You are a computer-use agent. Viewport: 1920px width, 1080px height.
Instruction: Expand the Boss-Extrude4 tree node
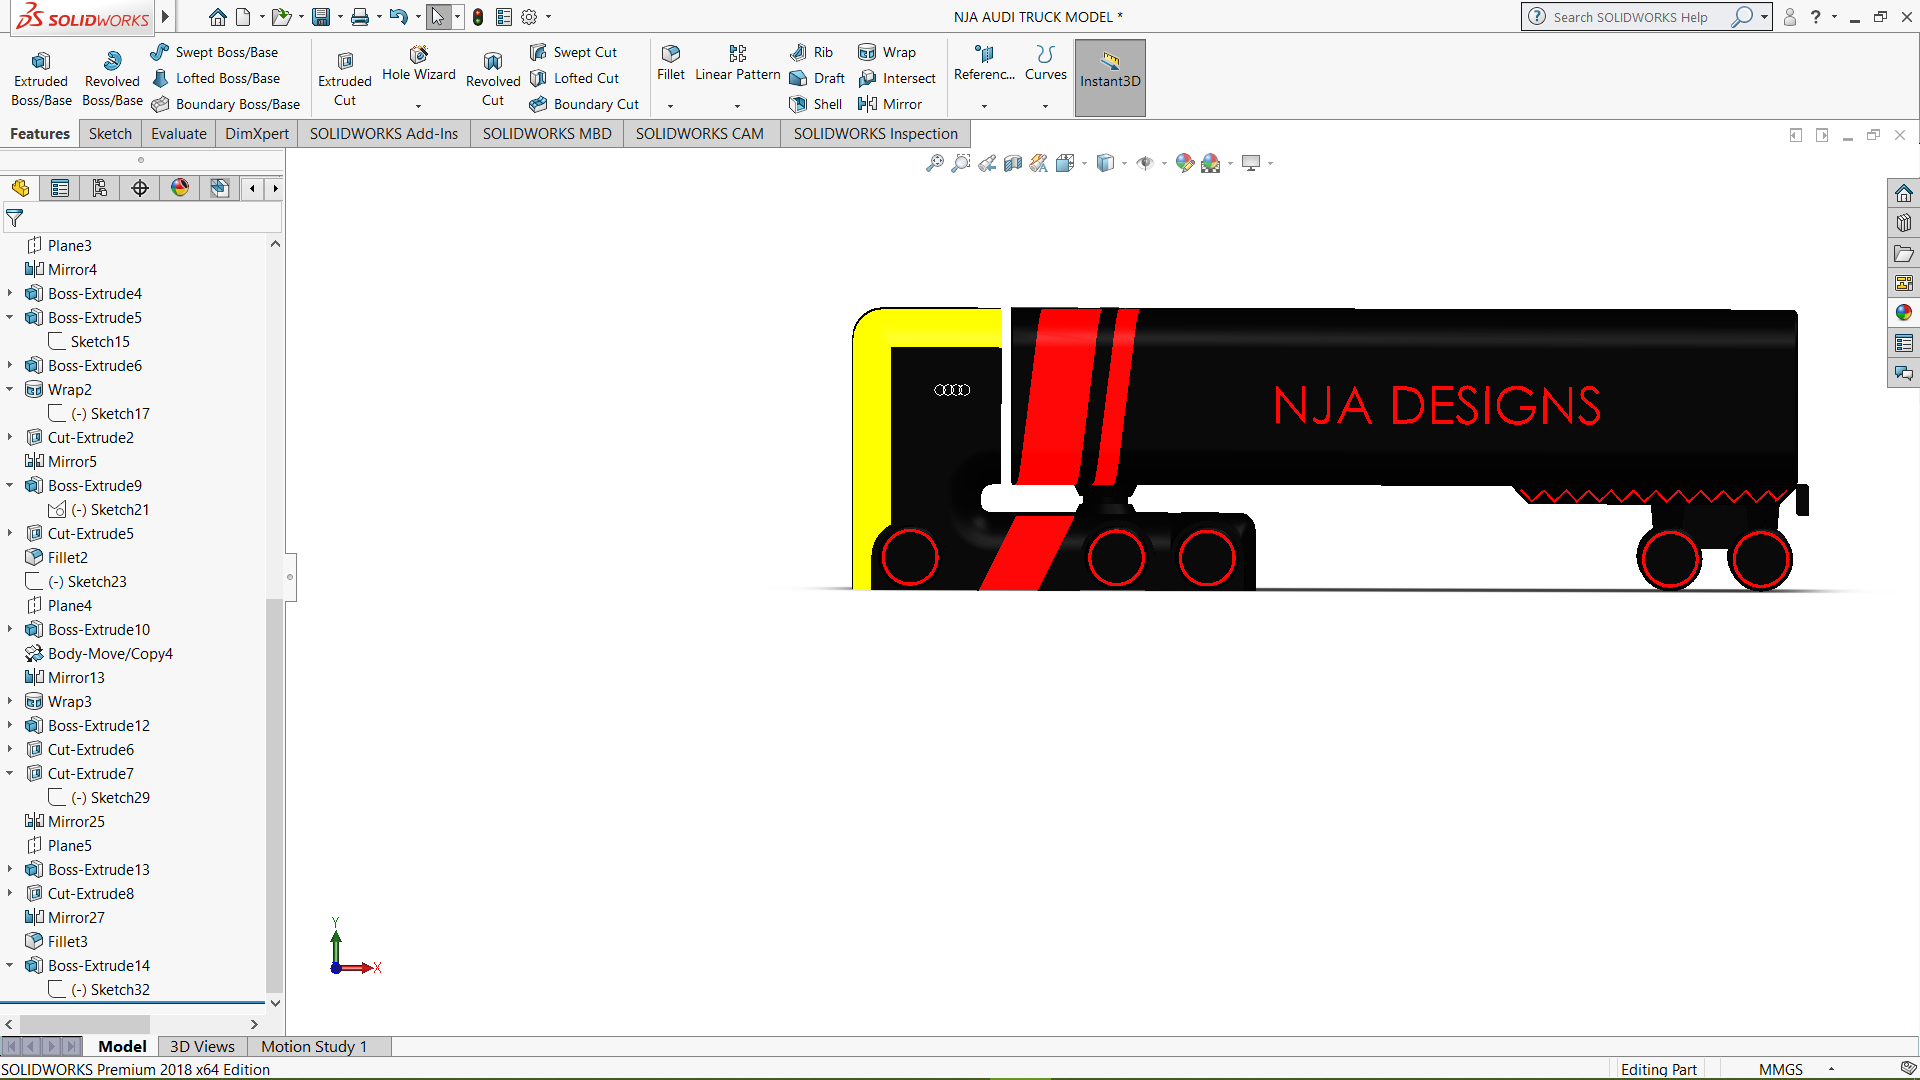10,293
